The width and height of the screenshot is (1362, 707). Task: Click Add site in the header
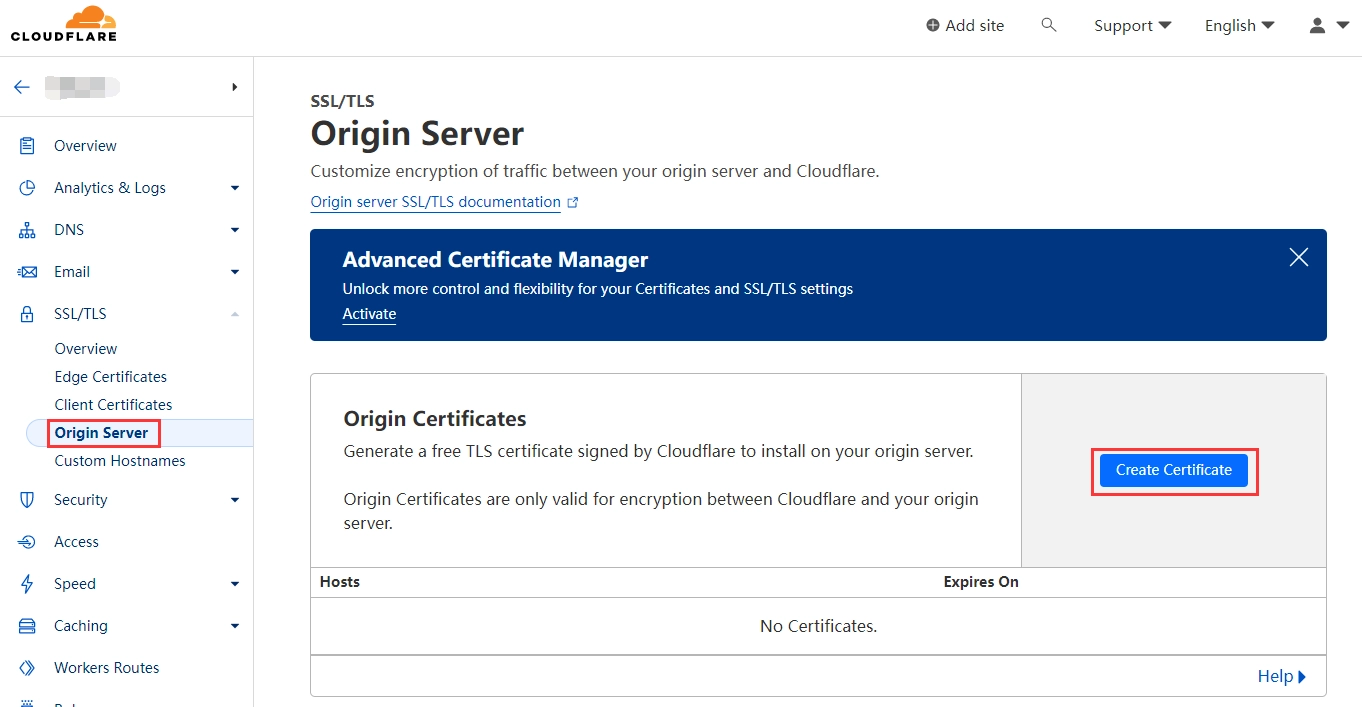click(x=964, y=26)
